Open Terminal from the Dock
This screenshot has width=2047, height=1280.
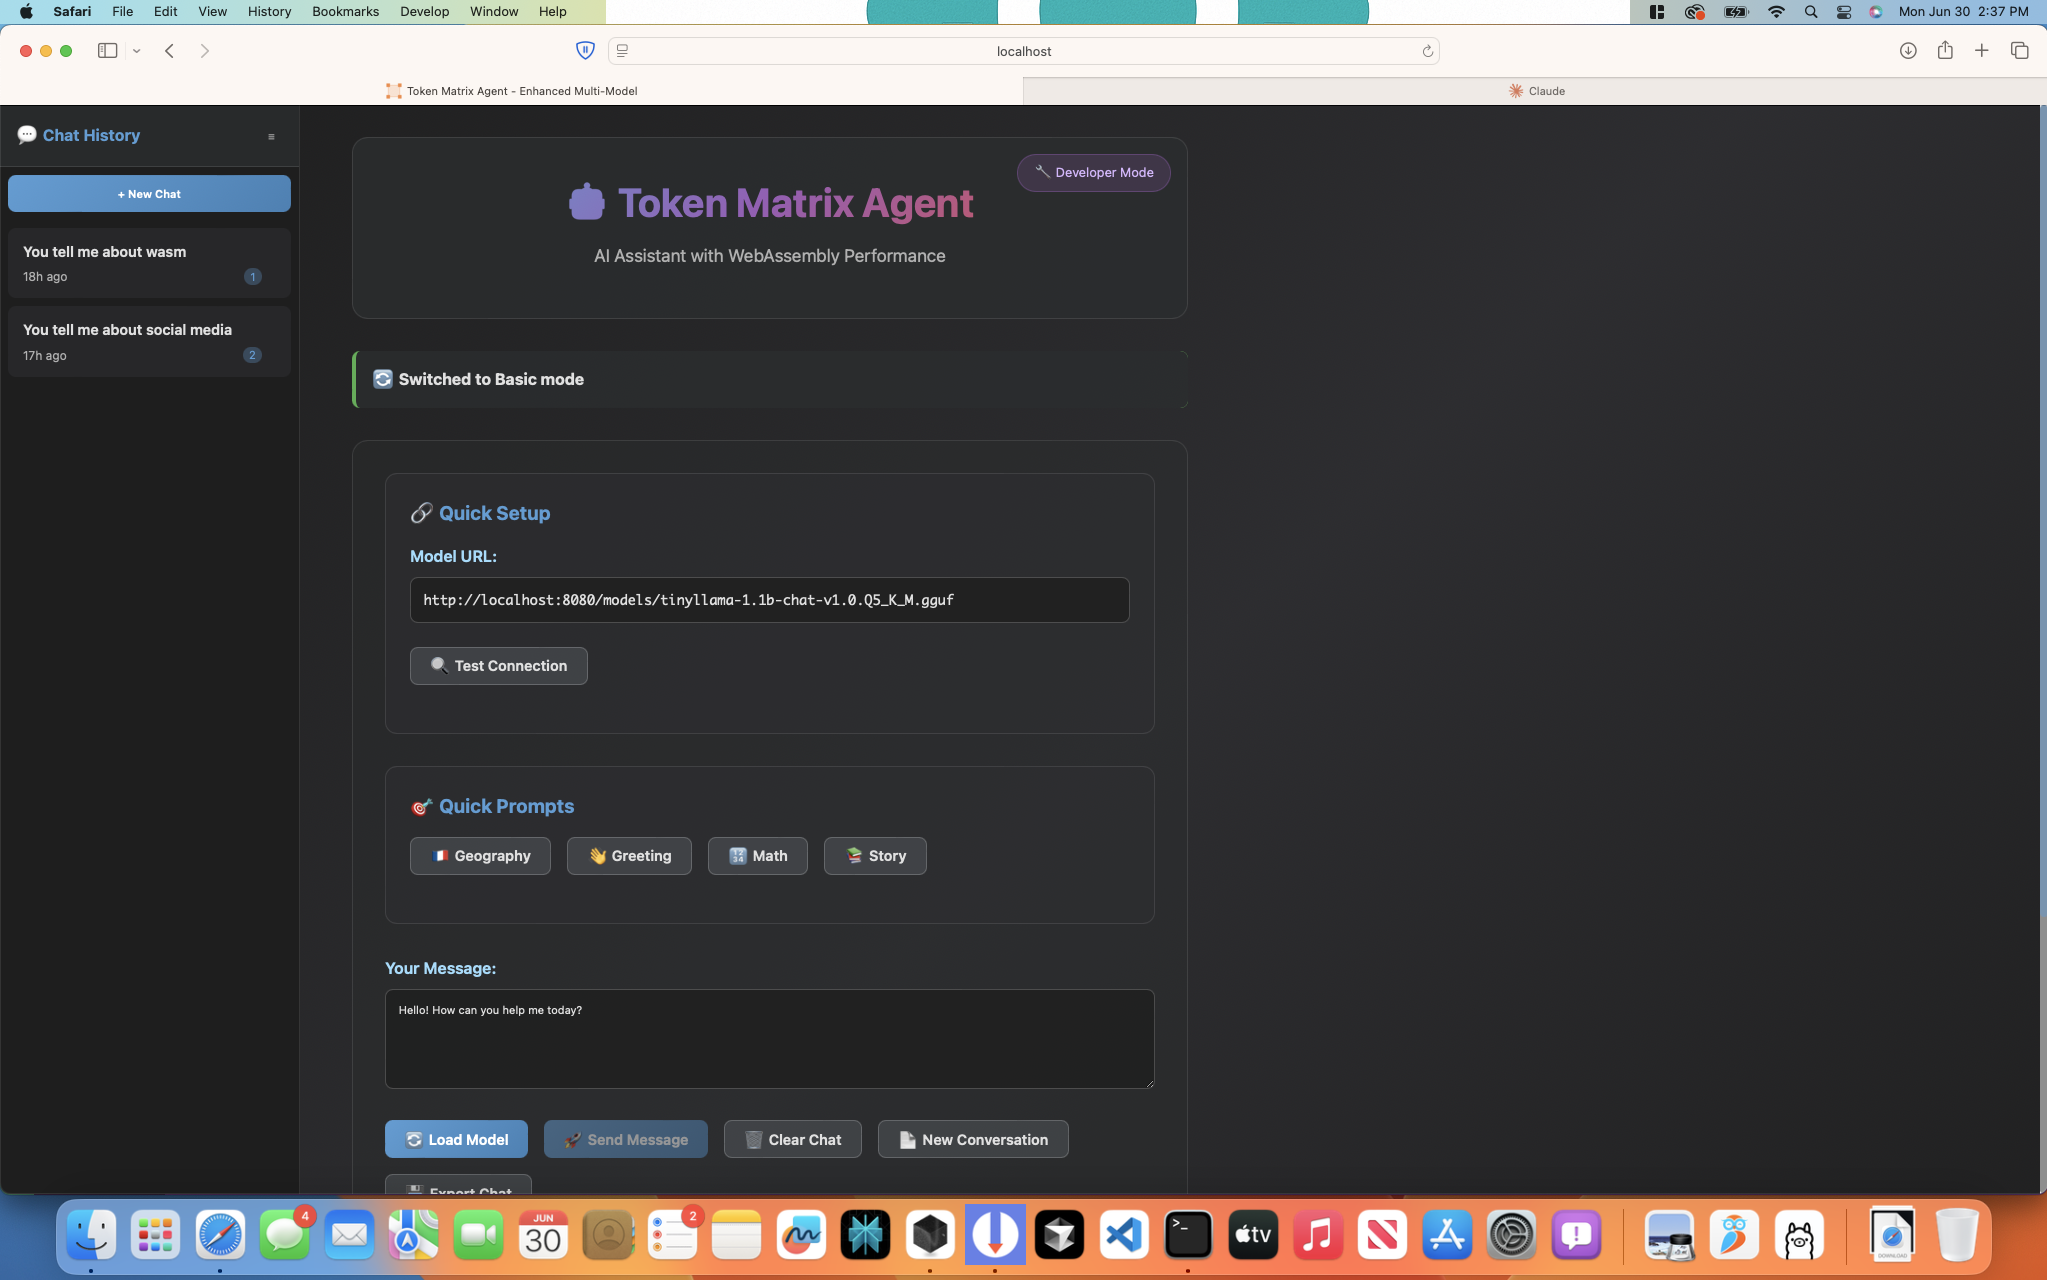point(1188,1236)
